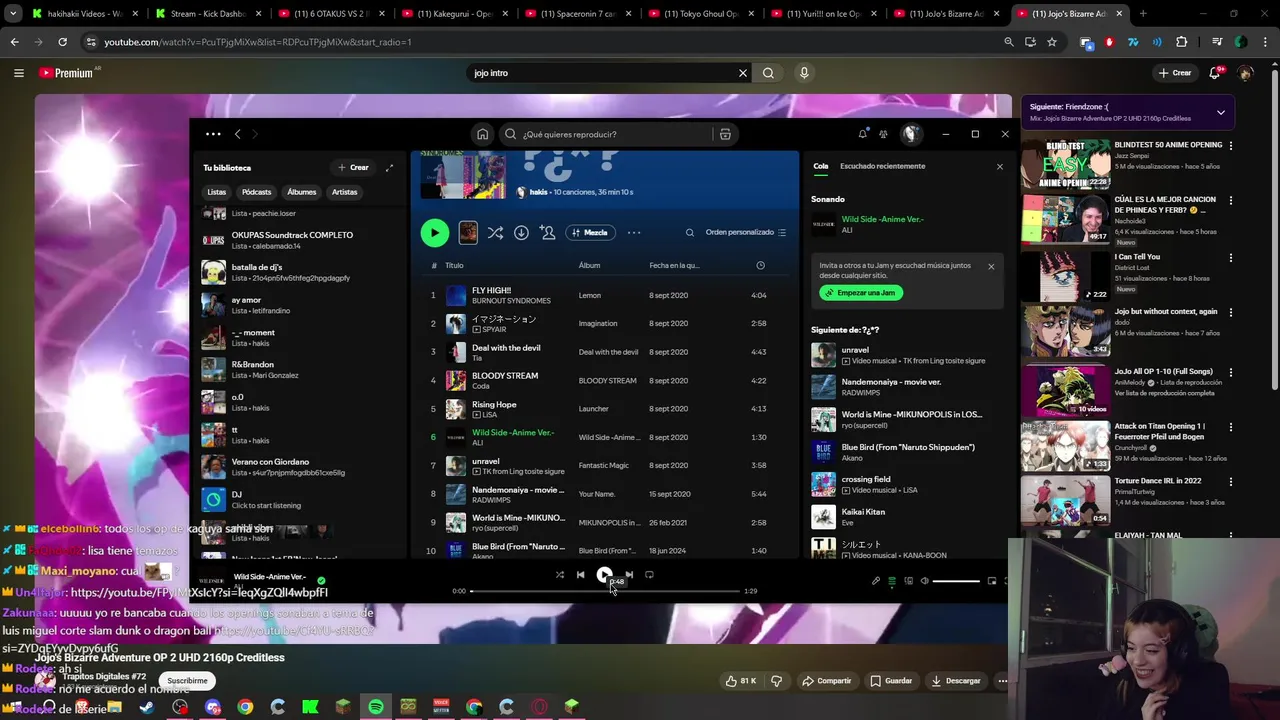Open Orden personalizado sort dropdown

(x=746, y=232)
